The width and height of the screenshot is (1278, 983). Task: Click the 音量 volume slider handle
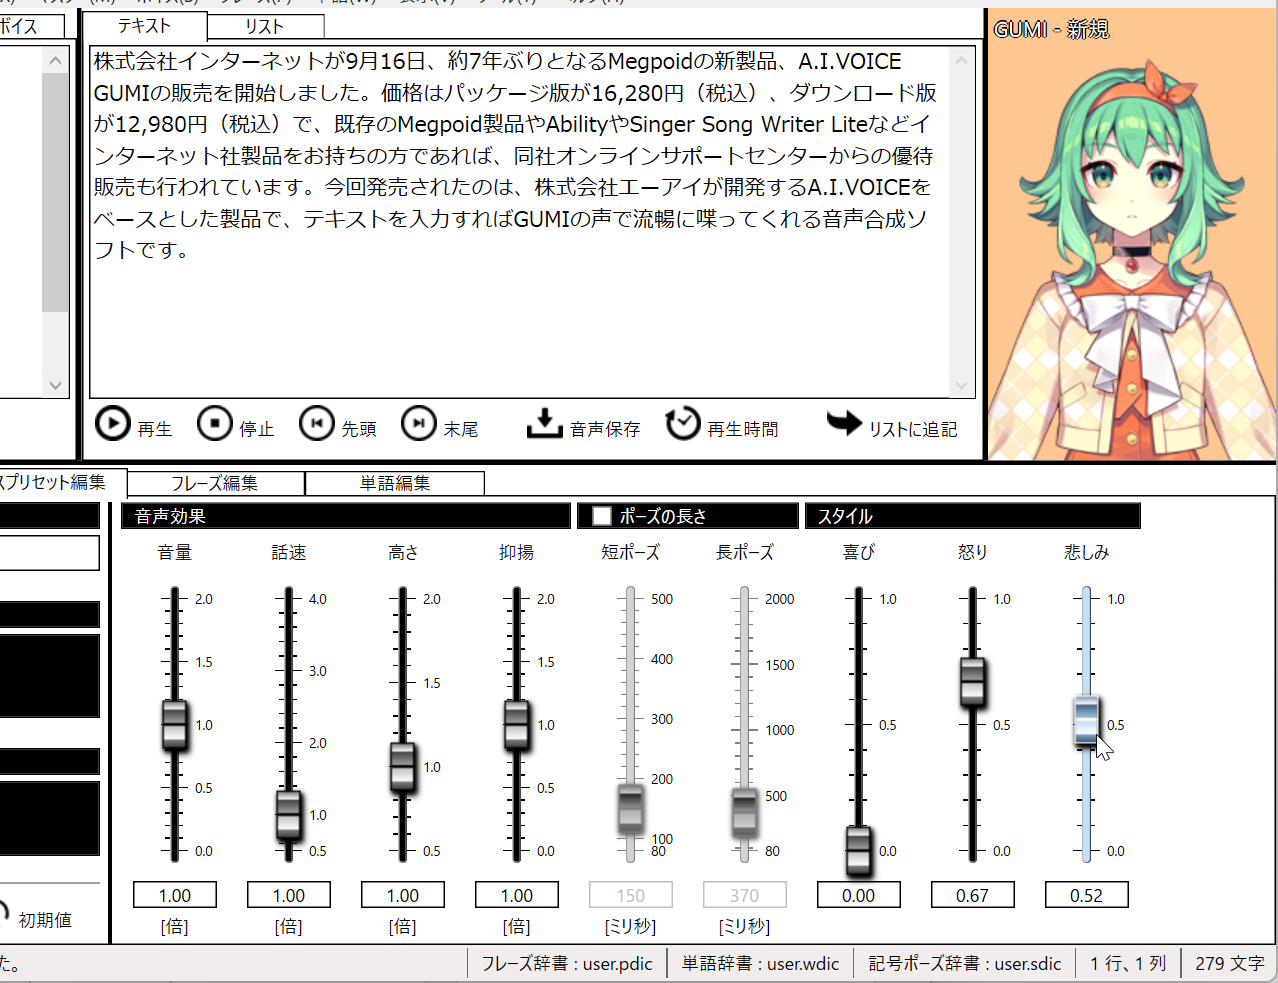[x=175, y=725]
